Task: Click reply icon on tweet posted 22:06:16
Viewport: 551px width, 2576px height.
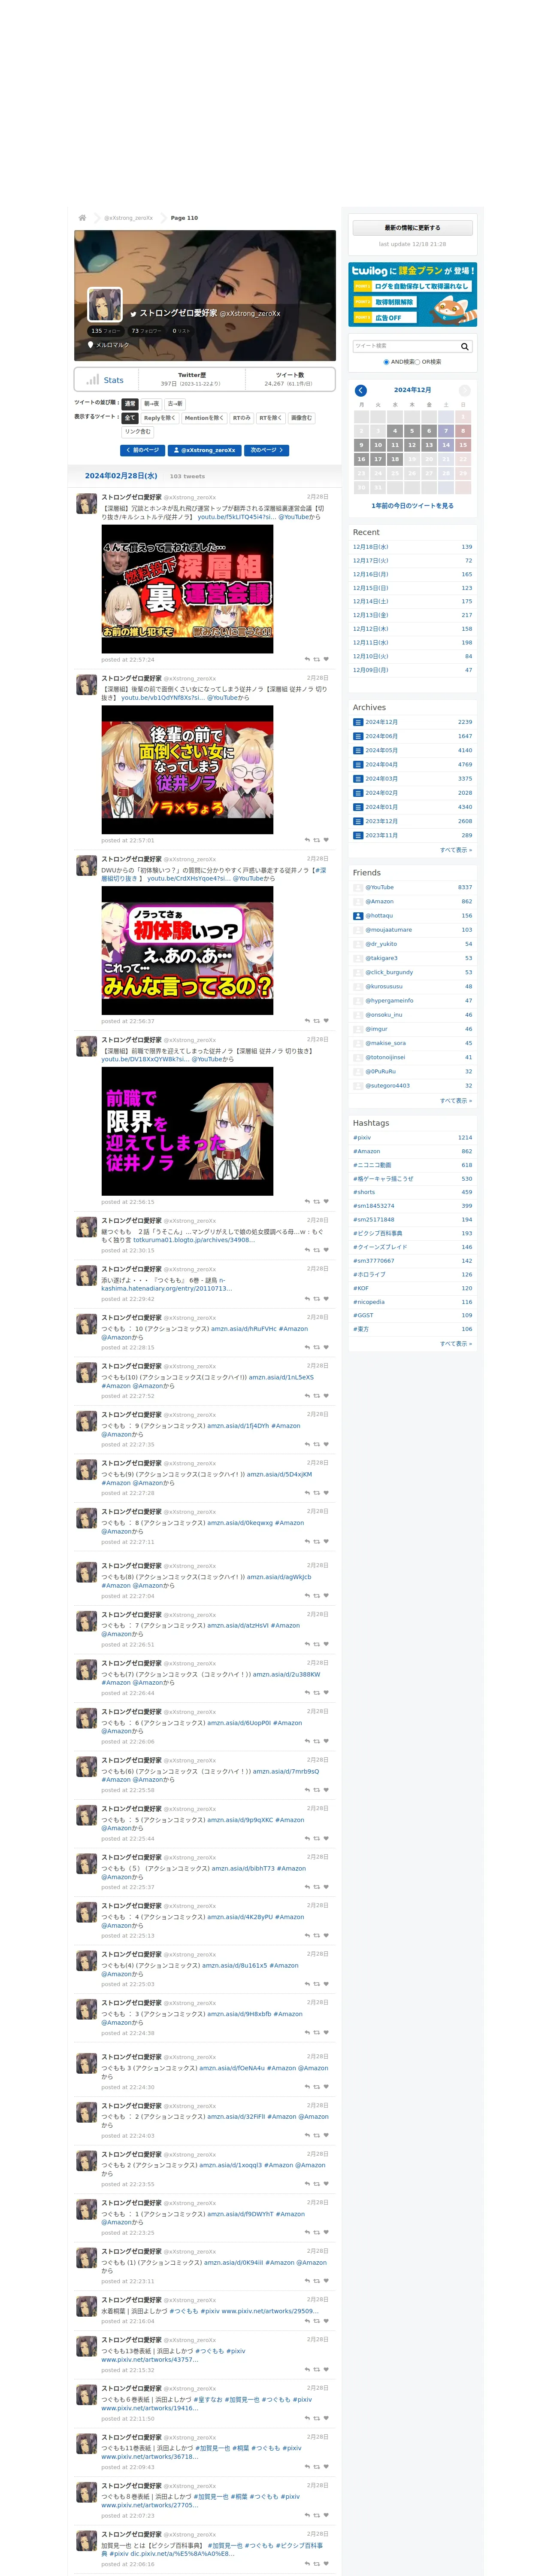Action: point(307,2564)
